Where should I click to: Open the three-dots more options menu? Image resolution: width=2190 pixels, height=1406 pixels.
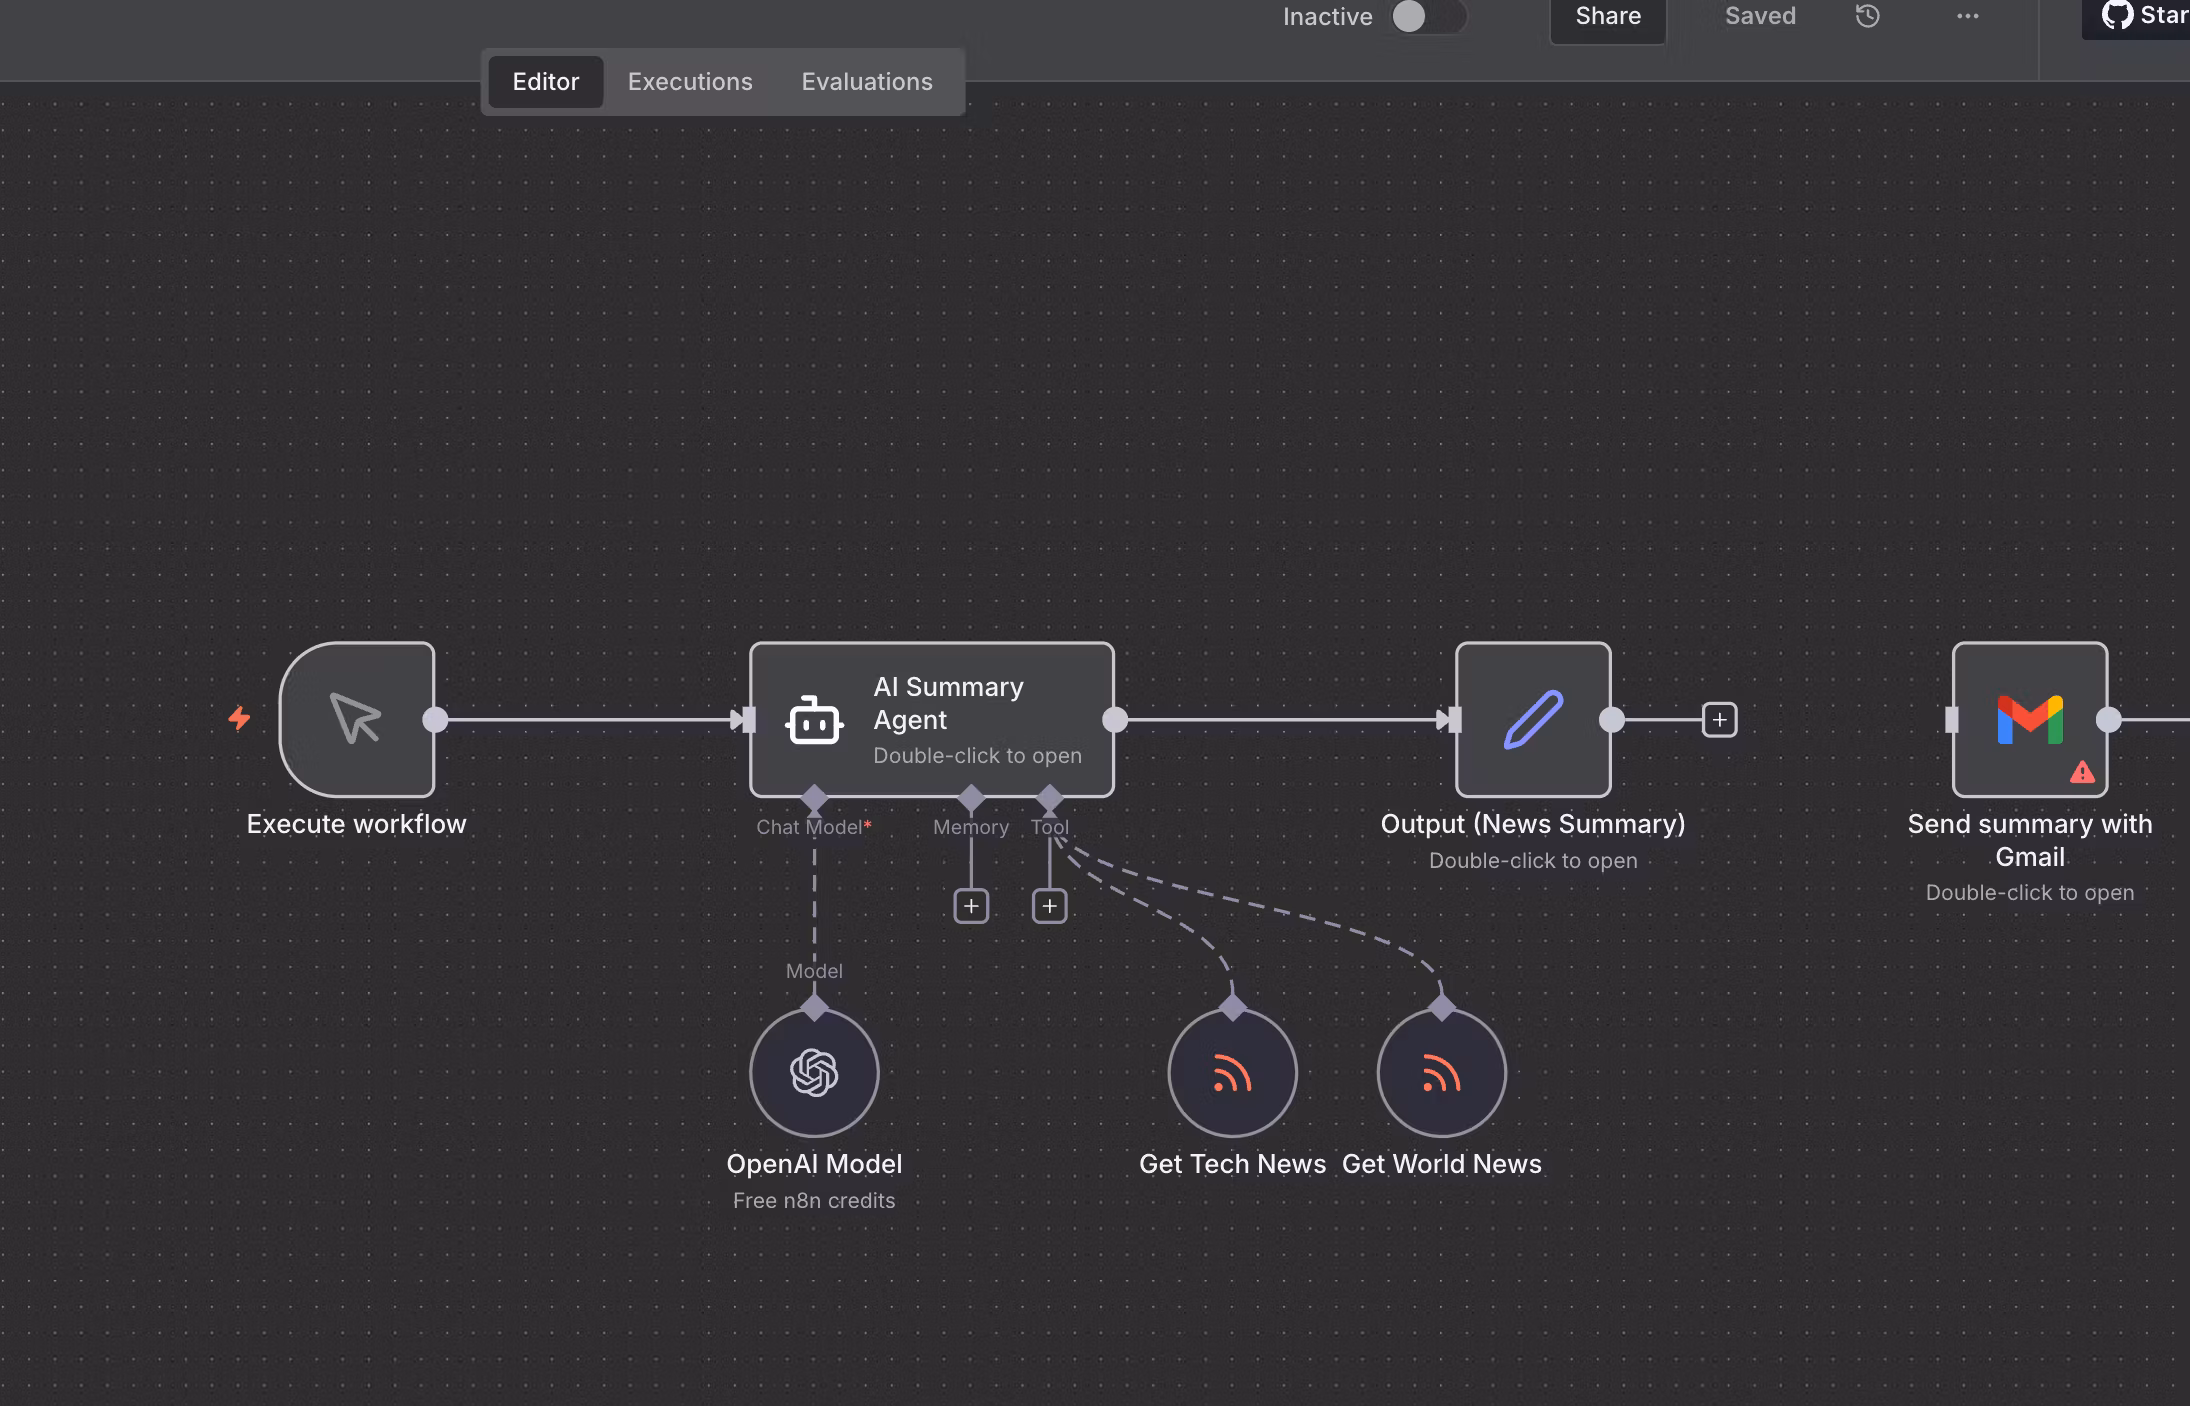[x=1967, y=16]
